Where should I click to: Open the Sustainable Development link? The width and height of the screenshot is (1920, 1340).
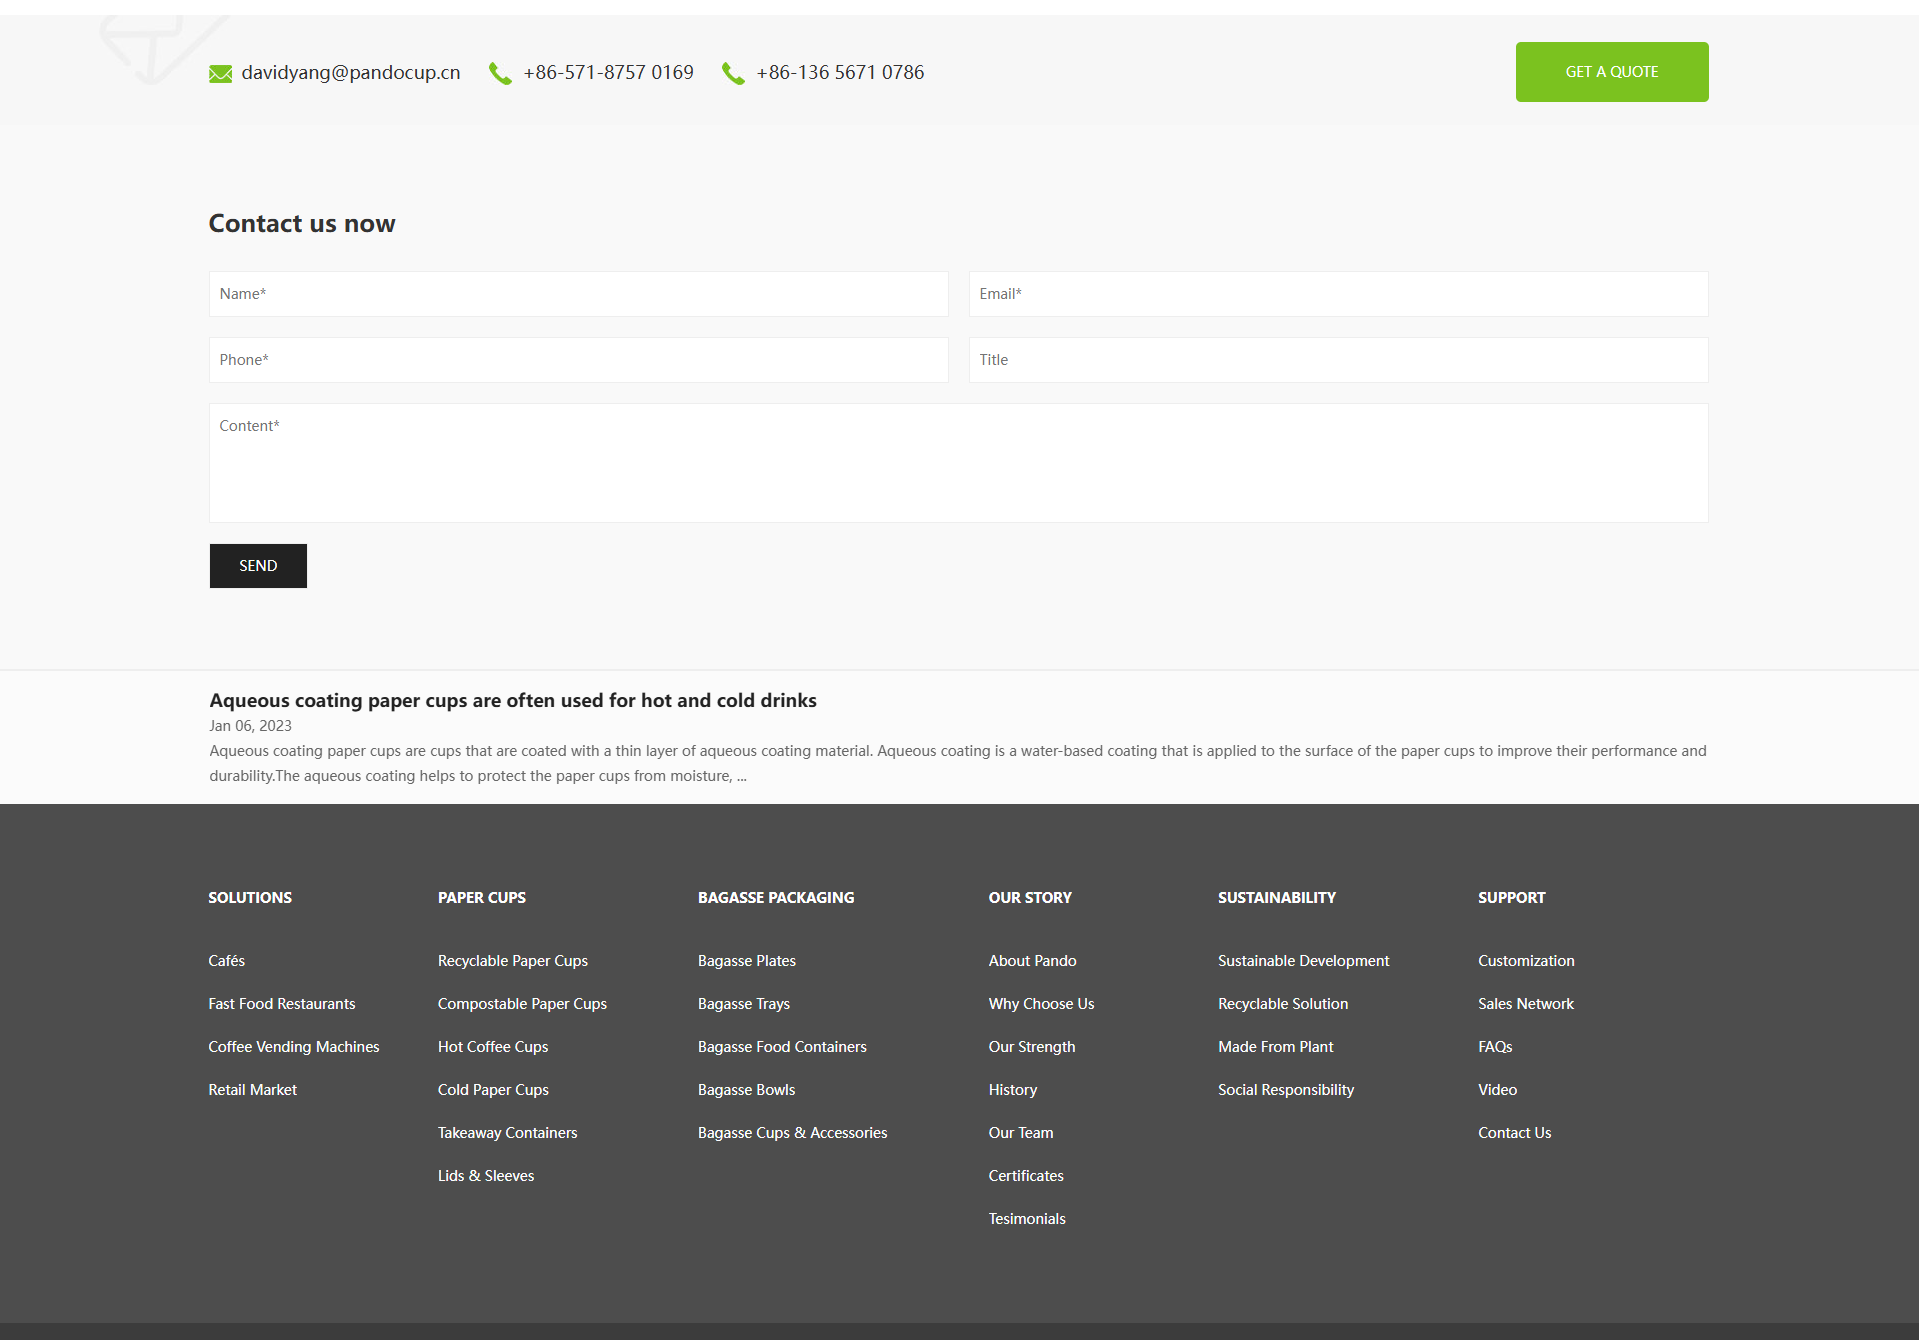pyautogui.click(x=1303, y=961)
